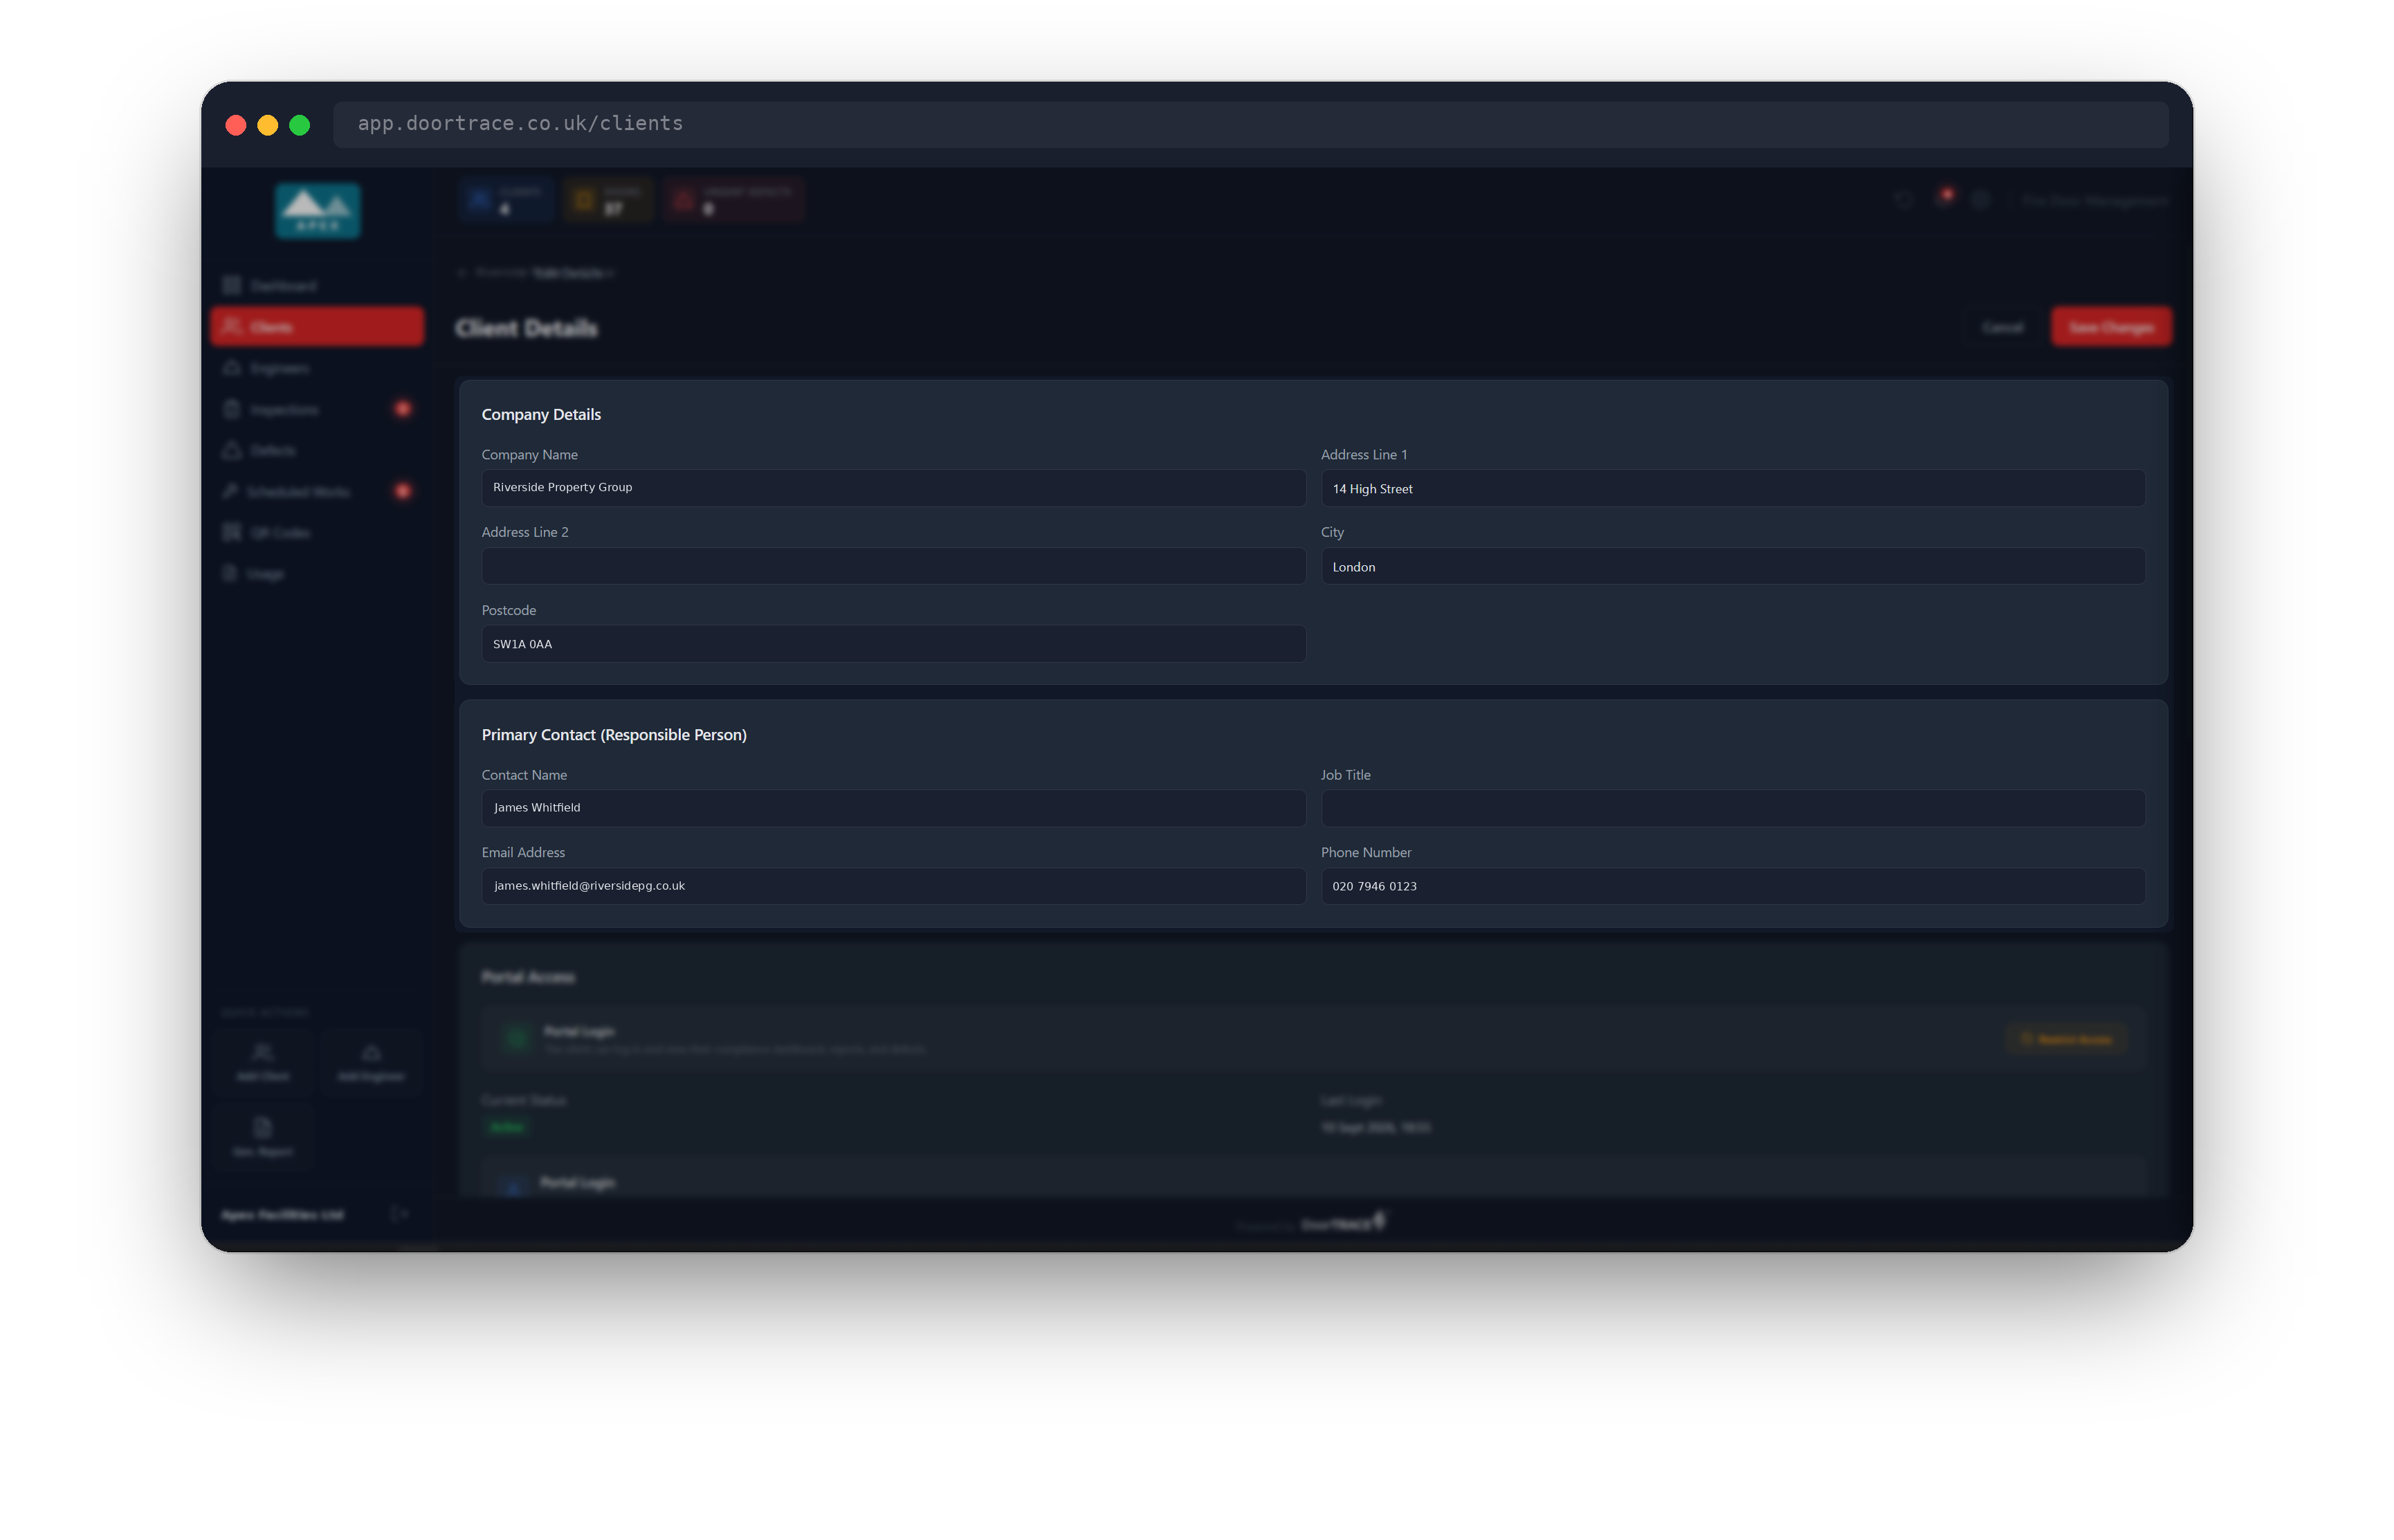The height and width of the screenshot is (1540, 2394).
Task: Click the Primary Contact (Responsible Person) heading
Action: [x=614, y=734]
